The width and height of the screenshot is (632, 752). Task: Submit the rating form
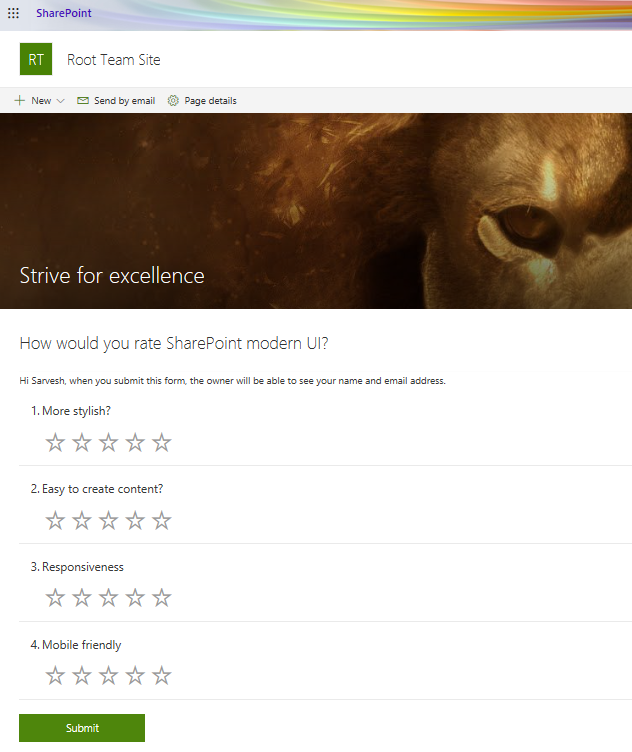click(82, 728)
